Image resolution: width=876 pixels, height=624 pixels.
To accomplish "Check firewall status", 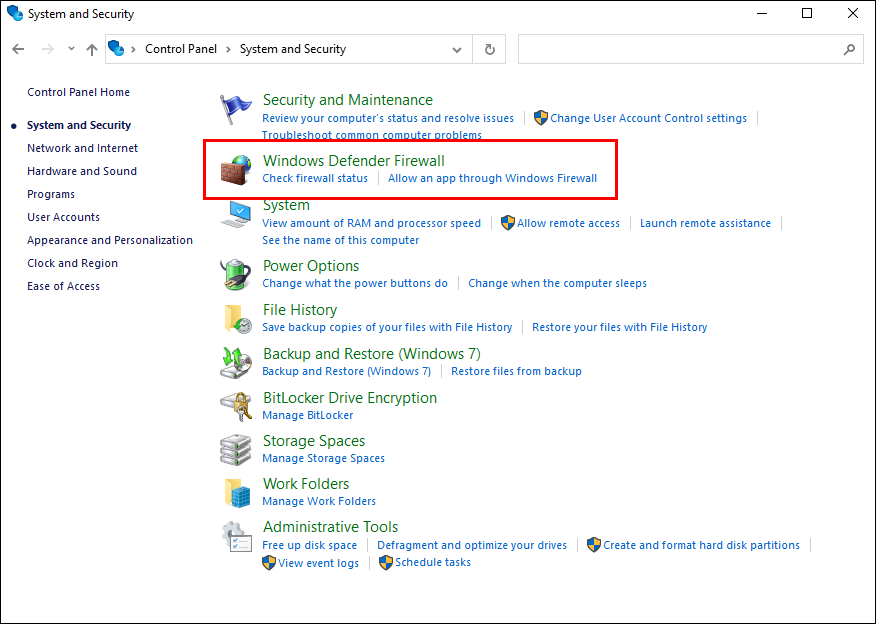I will (x=315, y=178).
